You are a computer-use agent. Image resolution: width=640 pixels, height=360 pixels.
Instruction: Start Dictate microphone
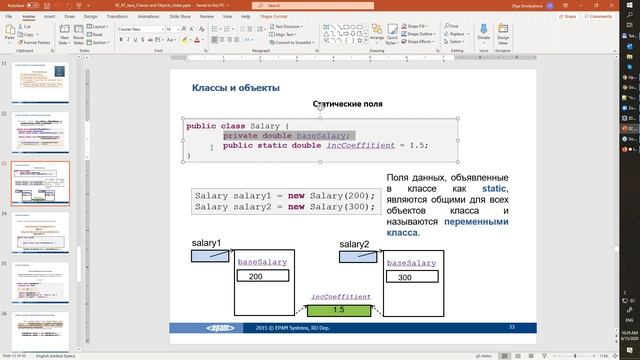click(484, 33)
